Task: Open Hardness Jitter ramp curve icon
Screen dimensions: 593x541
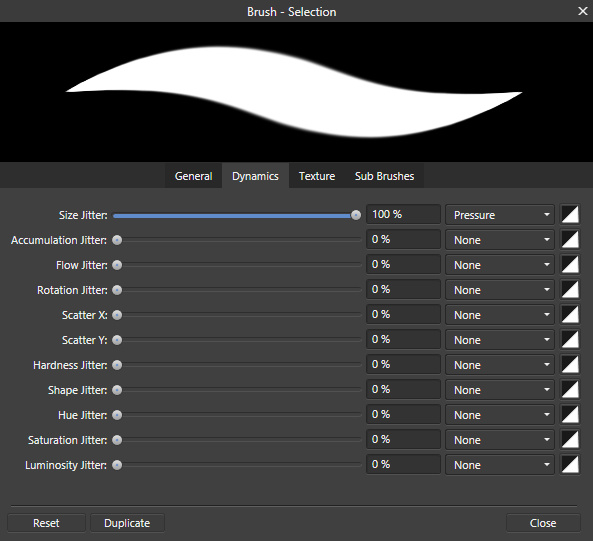Action: coord(570,364)
